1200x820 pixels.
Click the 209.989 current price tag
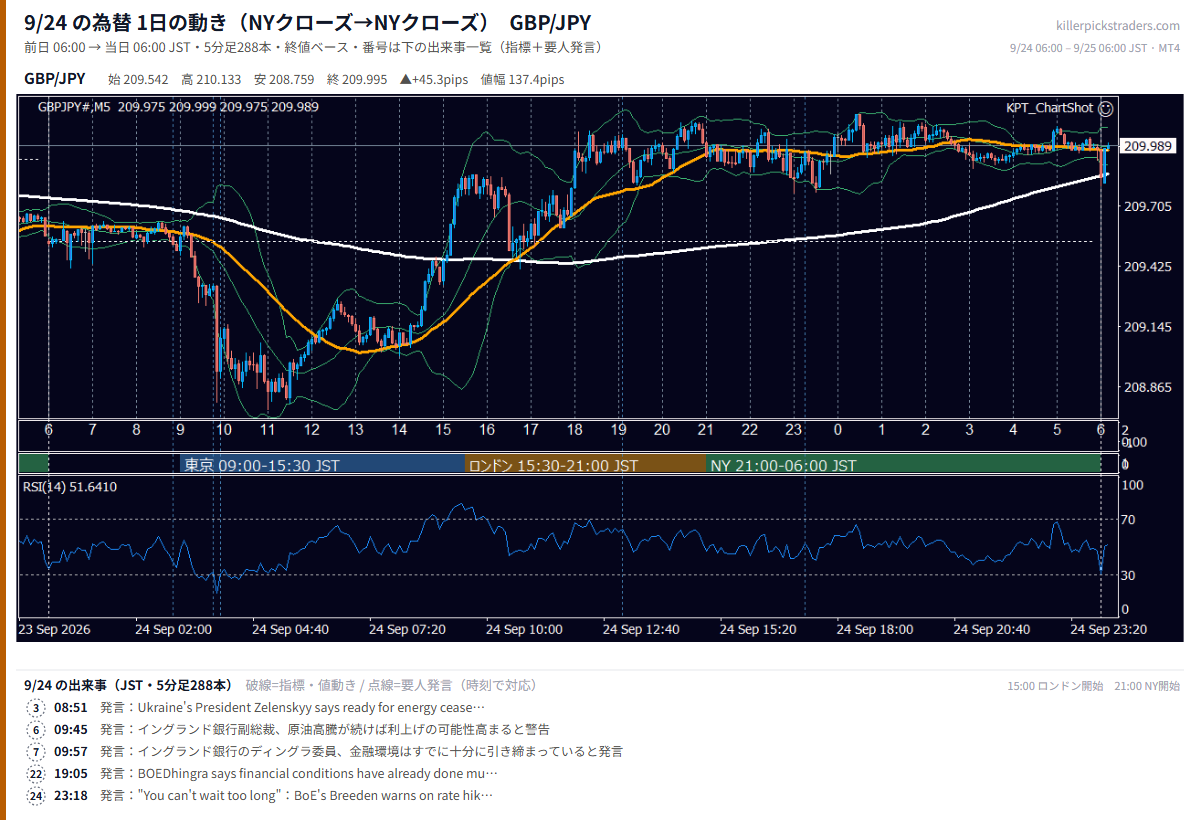pos(1148,146)
